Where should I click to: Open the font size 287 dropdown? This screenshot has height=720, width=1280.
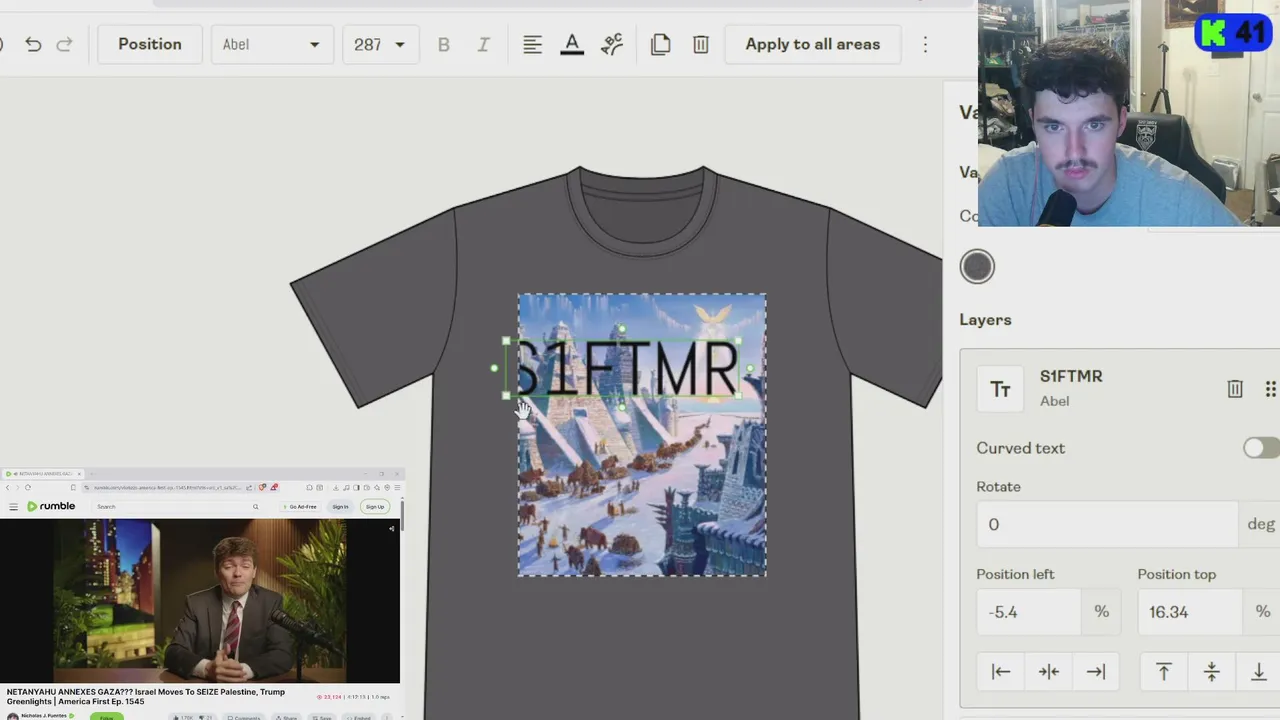click(x=379, y=44)
